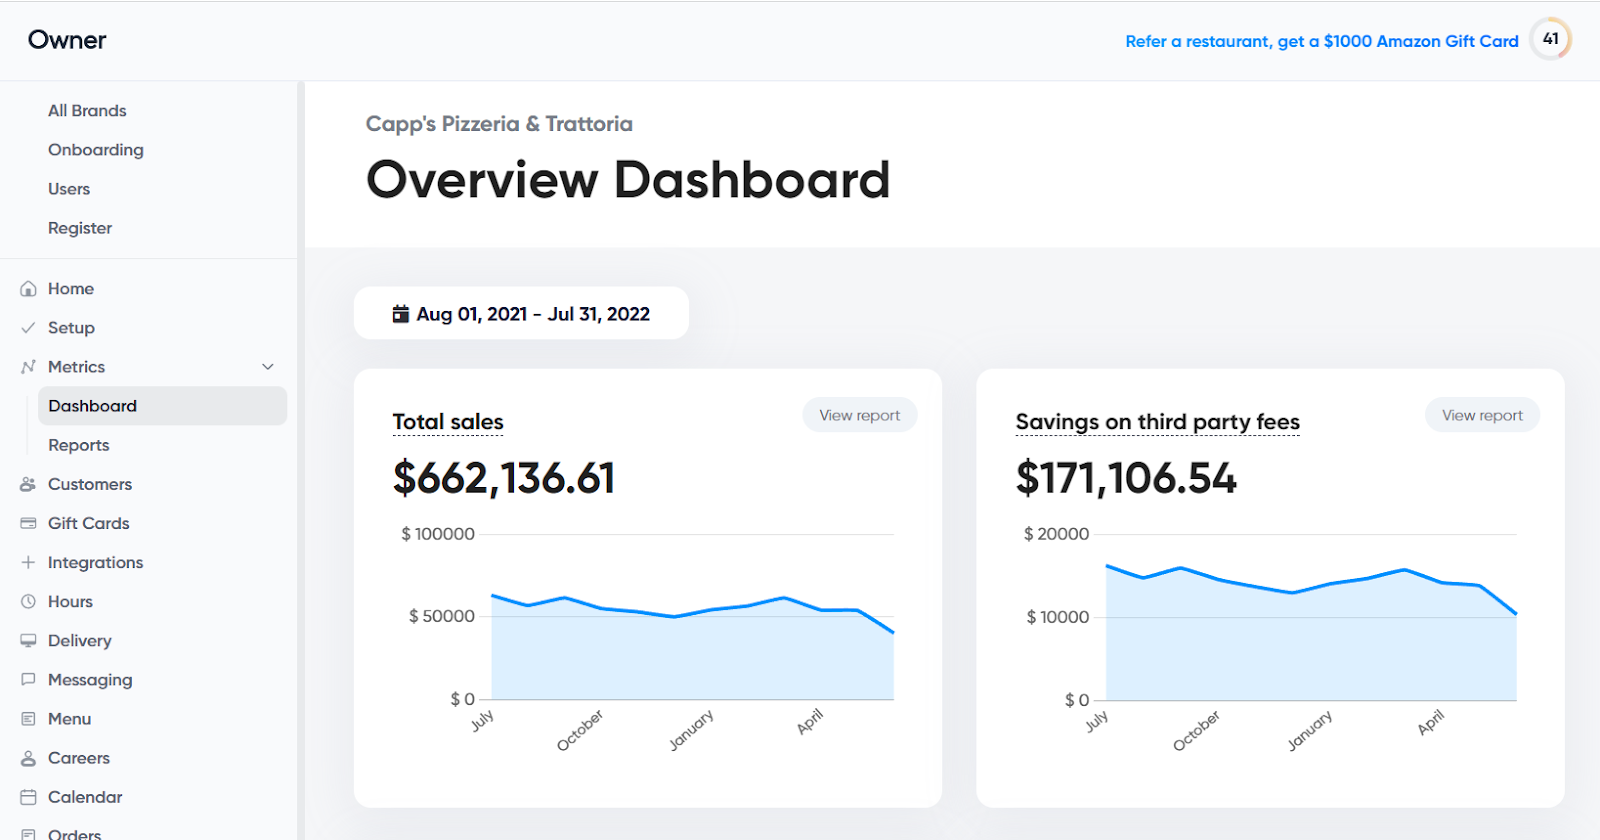Click the Integrations plus icon
This screenshot has height=840, width=1600.
coord(28,562)
